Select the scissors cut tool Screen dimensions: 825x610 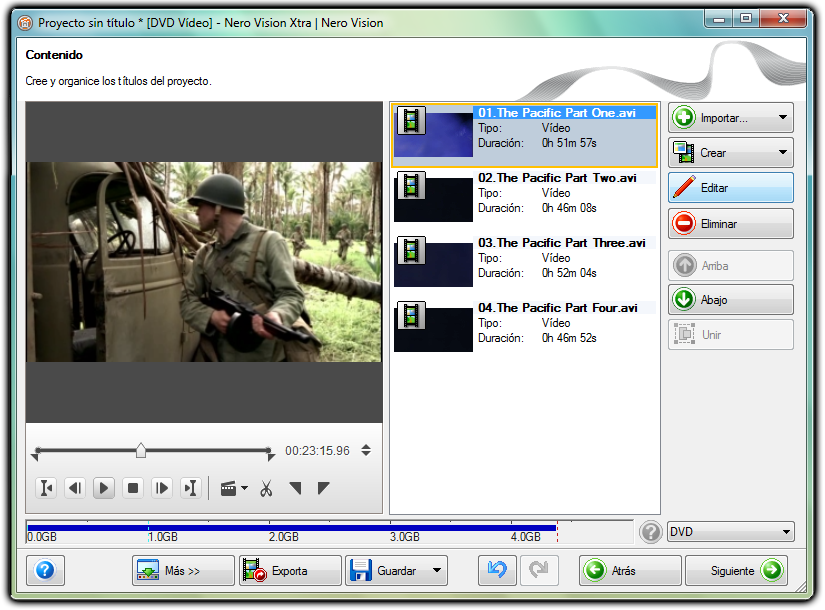[266, 489]
